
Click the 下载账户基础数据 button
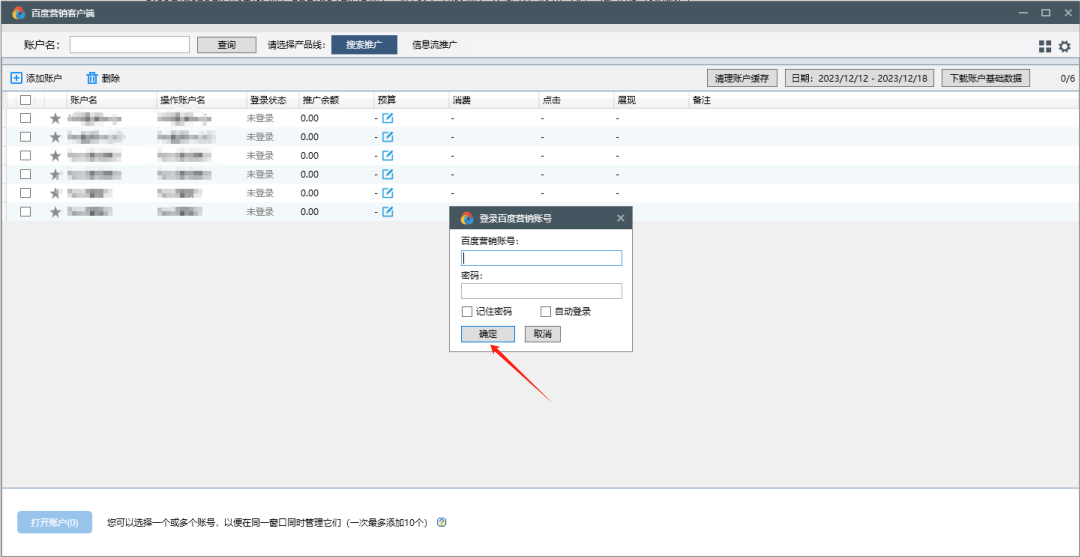[x=986, y=78]
